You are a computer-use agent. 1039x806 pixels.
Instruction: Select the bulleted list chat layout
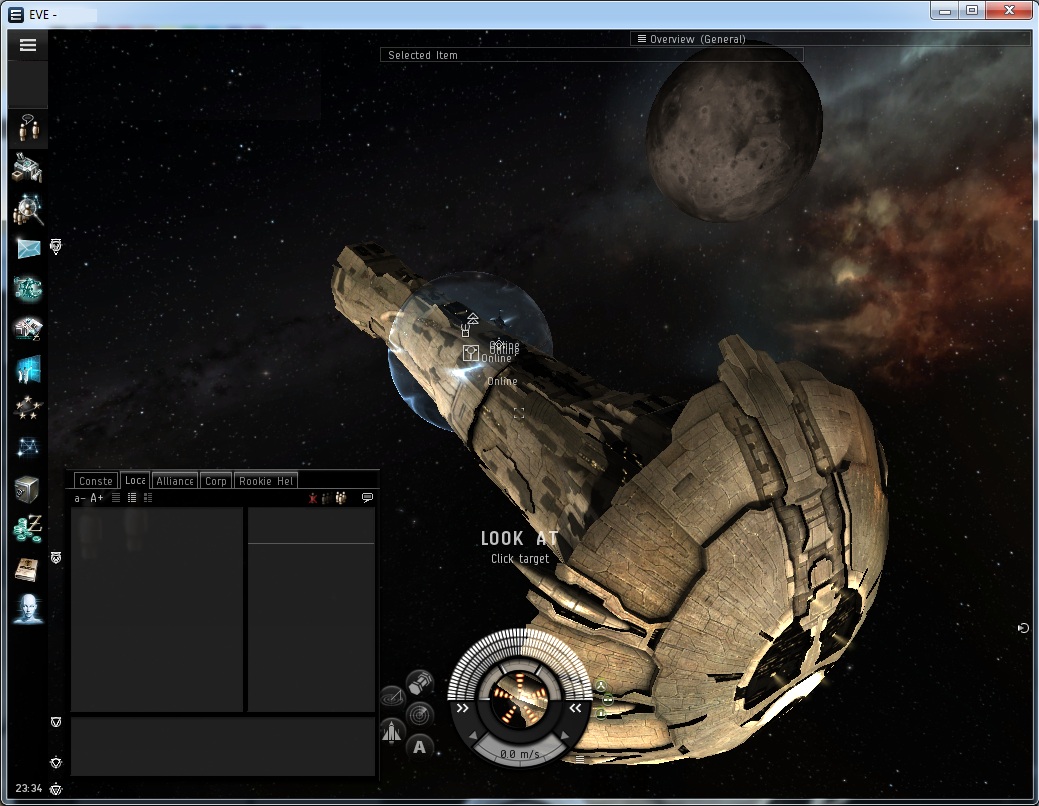132,498
